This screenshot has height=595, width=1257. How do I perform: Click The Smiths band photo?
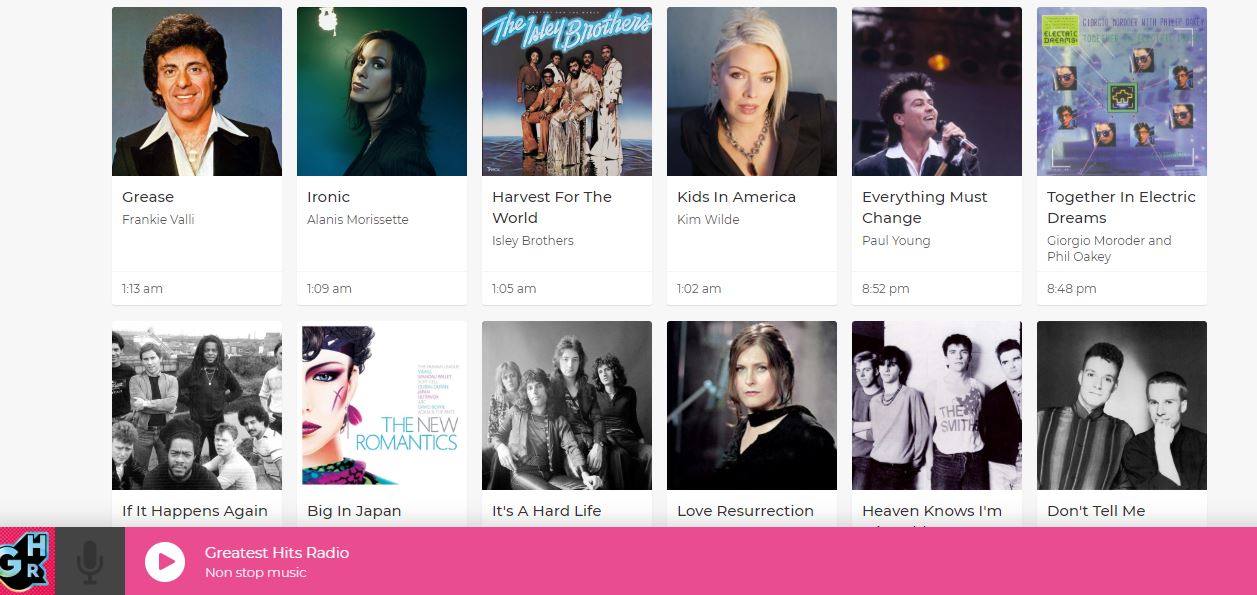[x=937, y=405]
